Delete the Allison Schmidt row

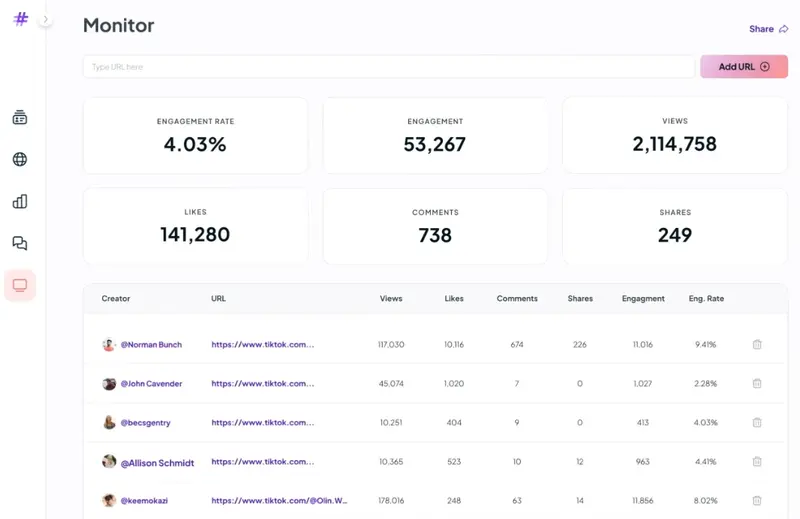757,462
